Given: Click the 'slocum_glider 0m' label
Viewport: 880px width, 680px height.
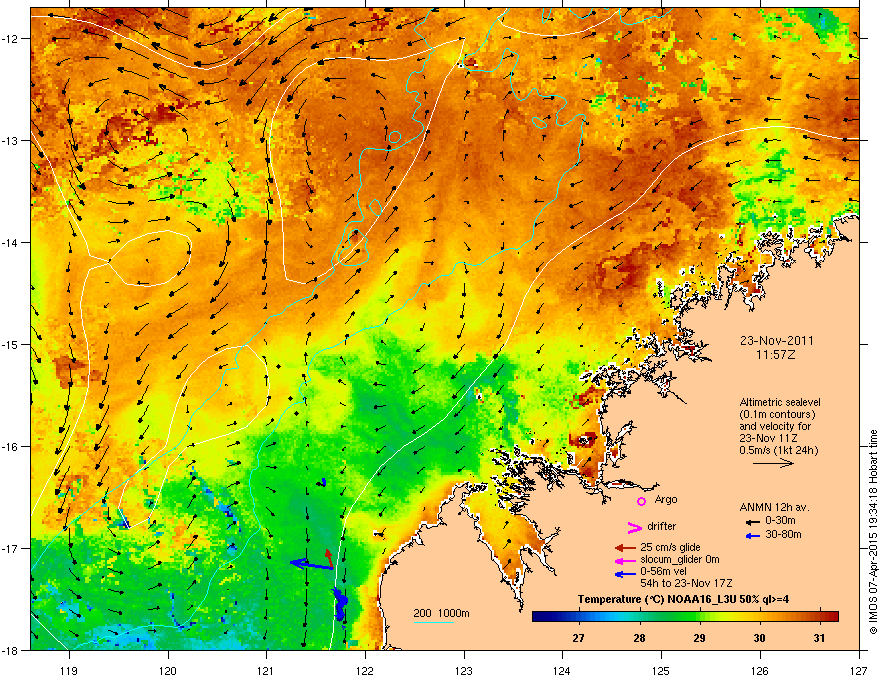Looking at the screenshot, I should (x=680, y=559).
